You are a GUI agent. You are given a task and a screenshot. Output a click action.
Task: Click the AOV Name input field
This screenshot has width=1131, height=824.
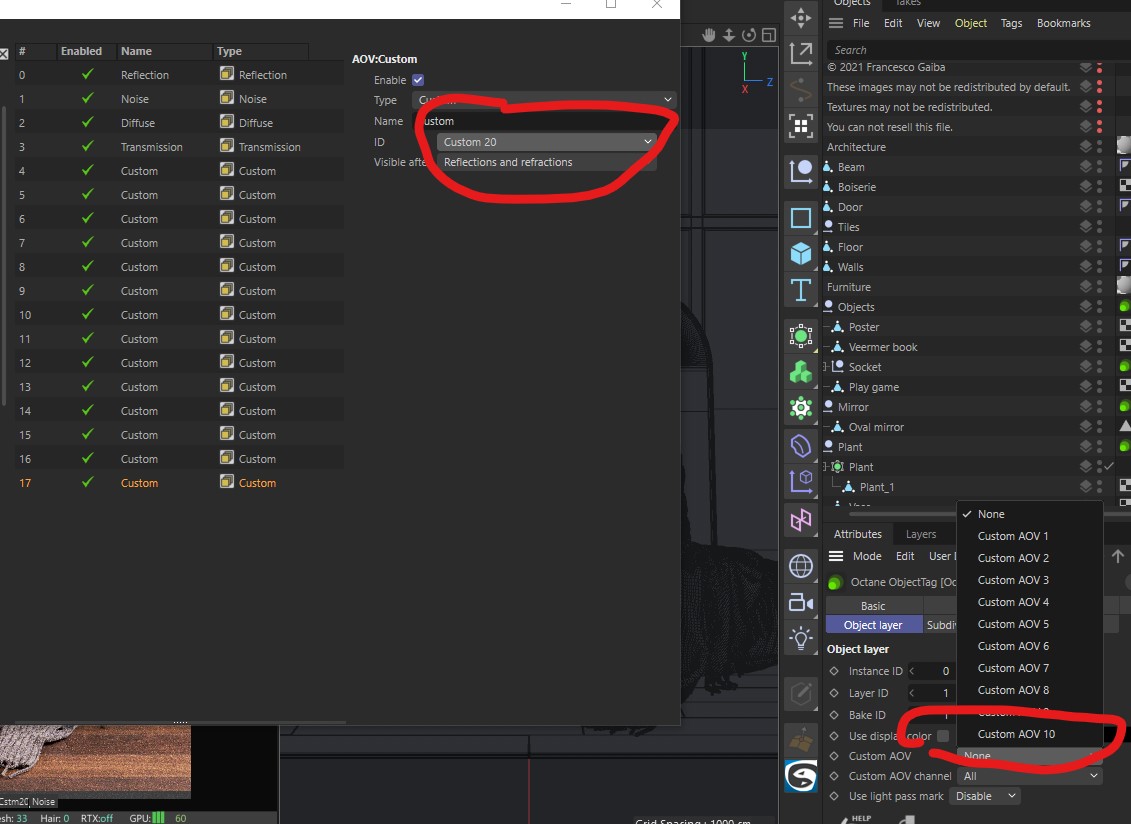coord(545,120)
